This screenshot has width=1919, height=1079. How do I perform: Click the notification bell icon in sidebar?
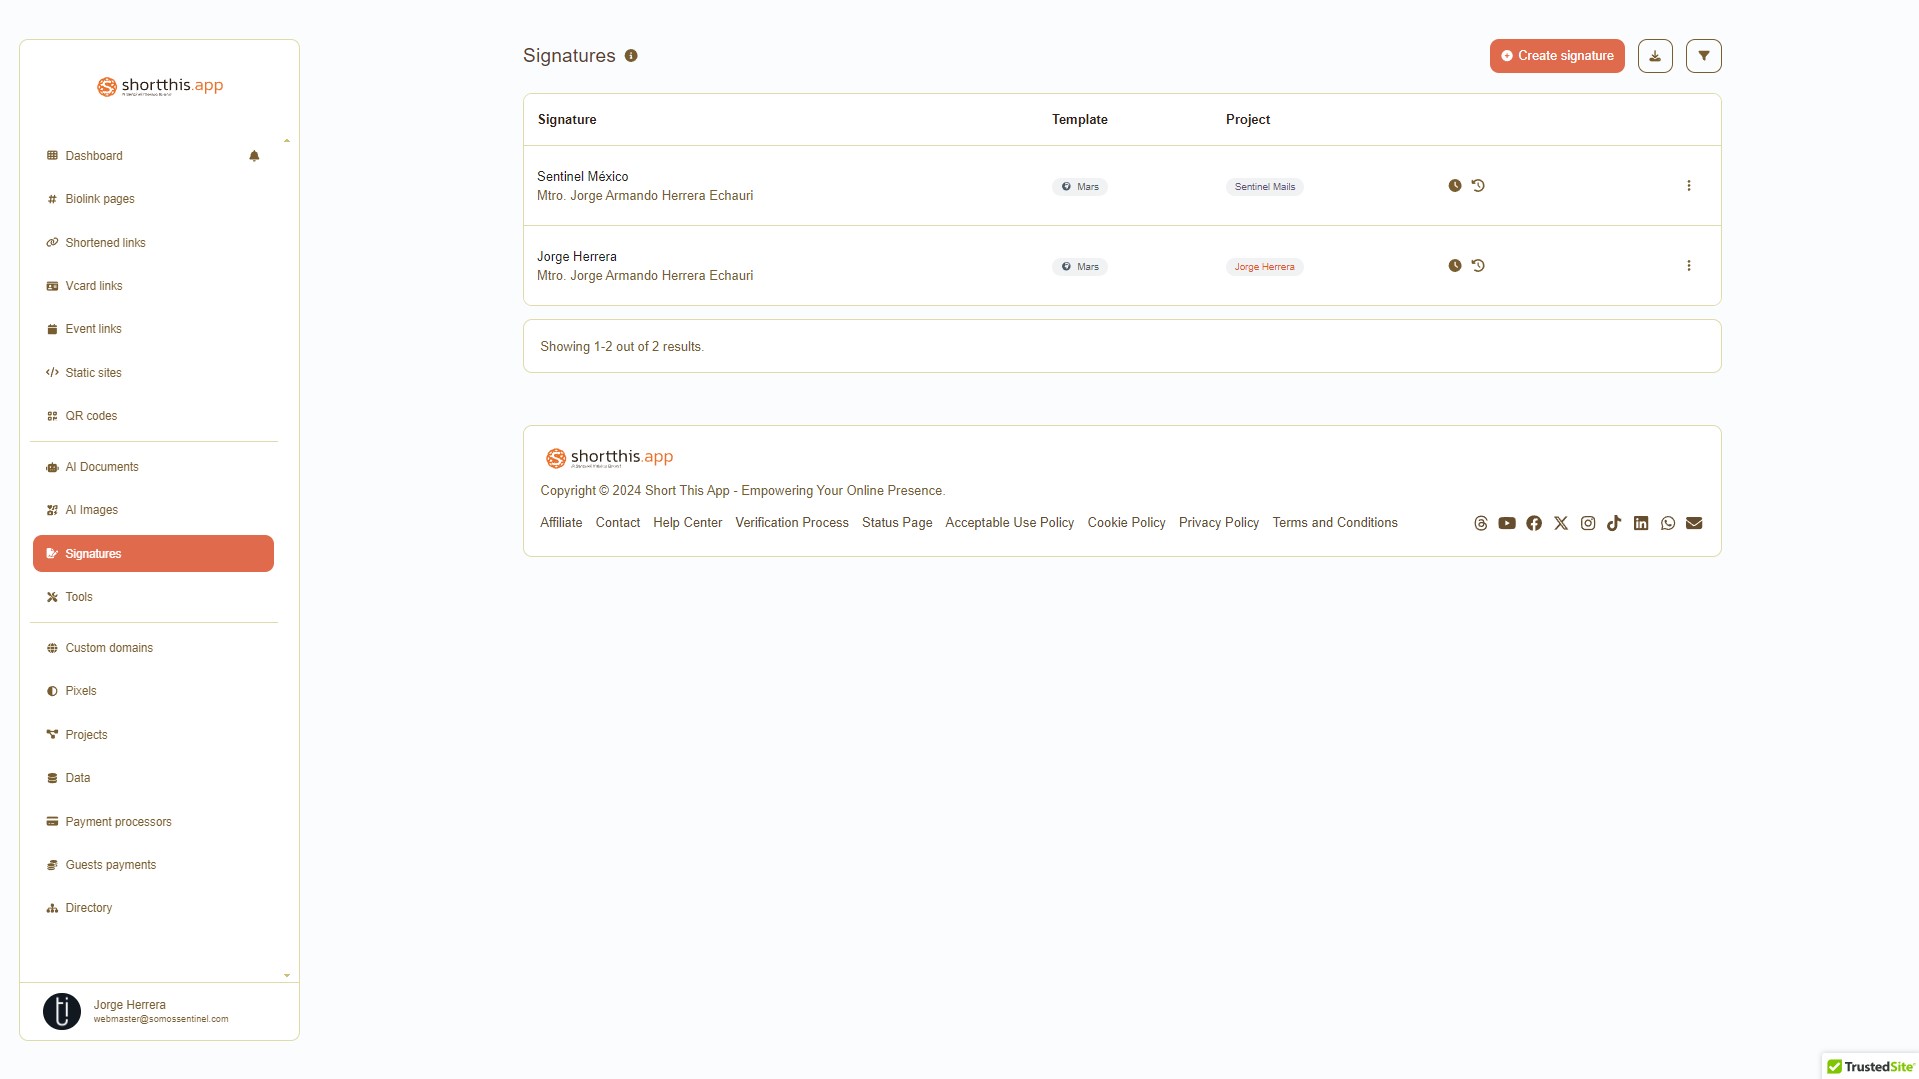coord(254,156)
